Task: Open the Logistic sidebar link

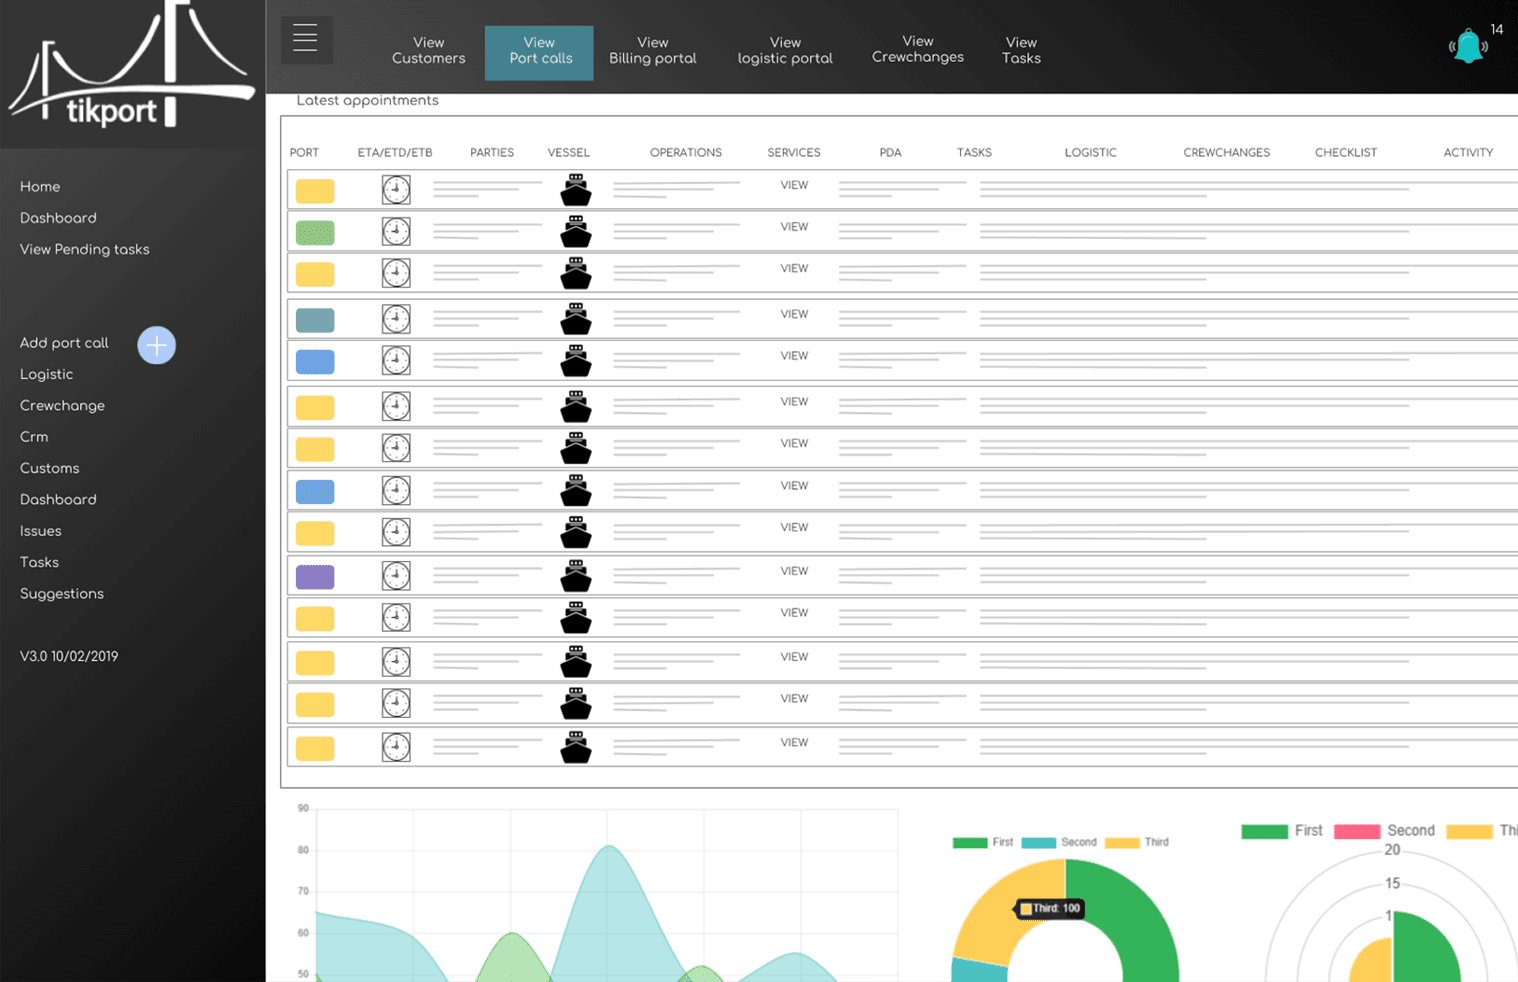Action: [46, 374]
